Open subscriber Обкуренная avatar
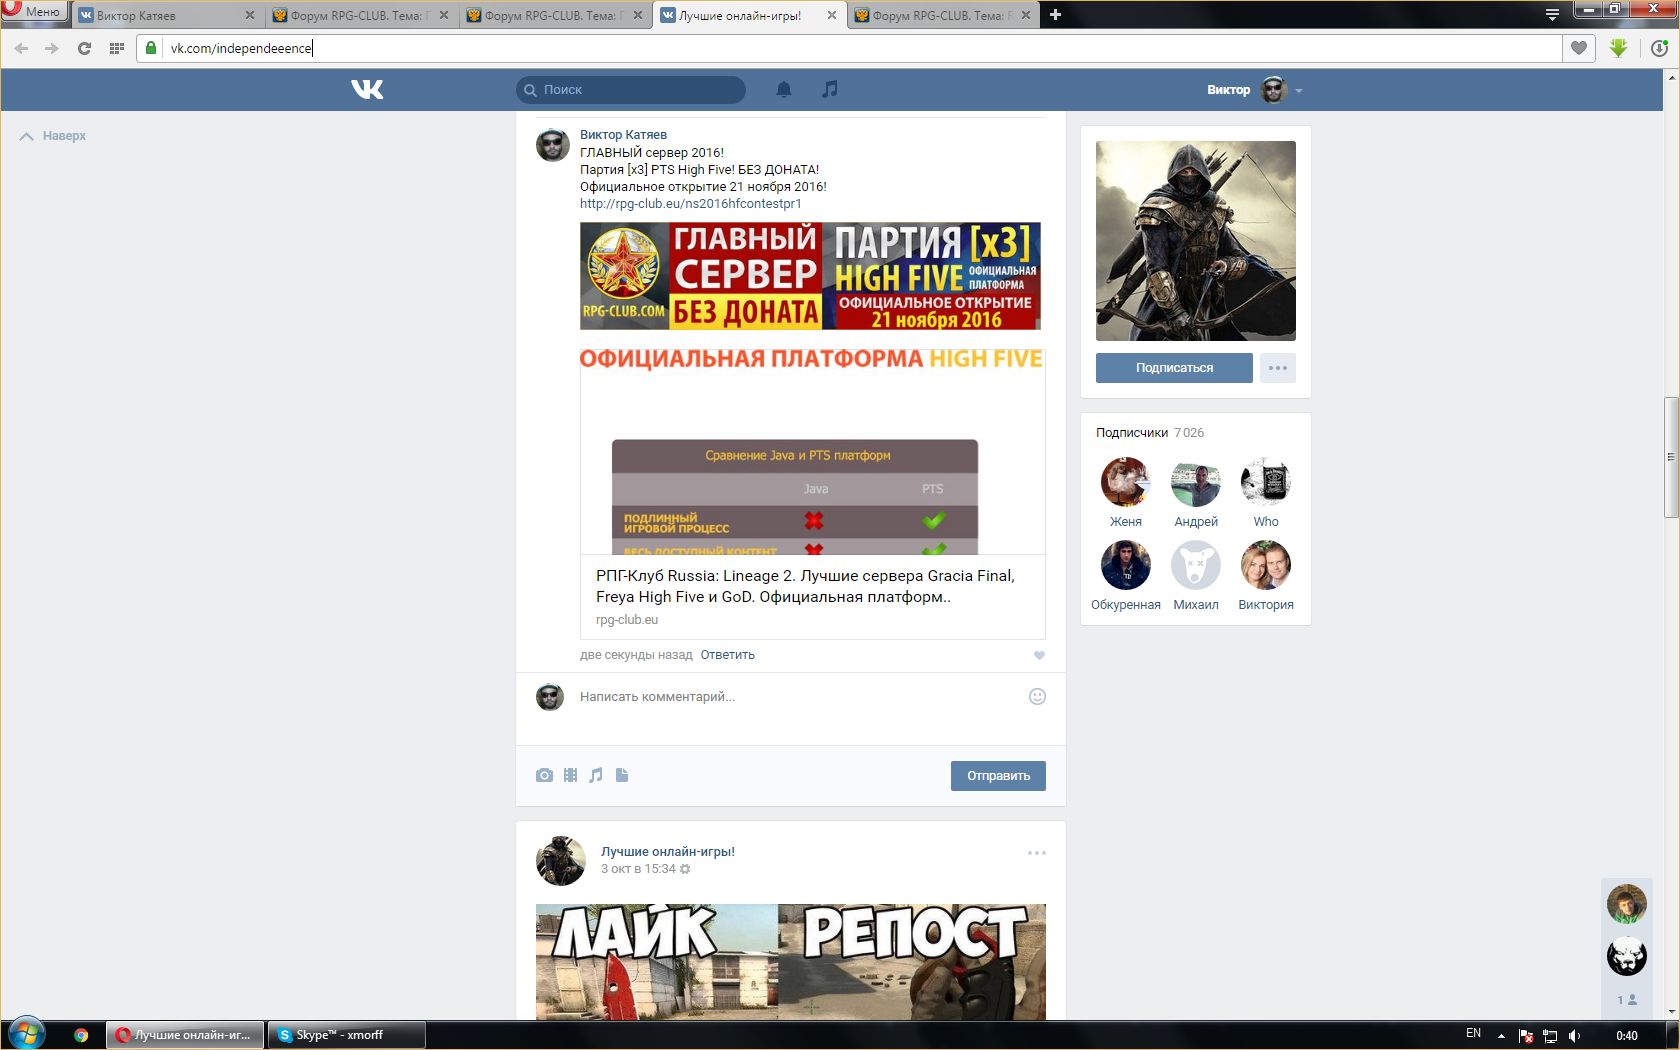This screenshot has width=1680, height=1050. click(x=1126, y=565)
